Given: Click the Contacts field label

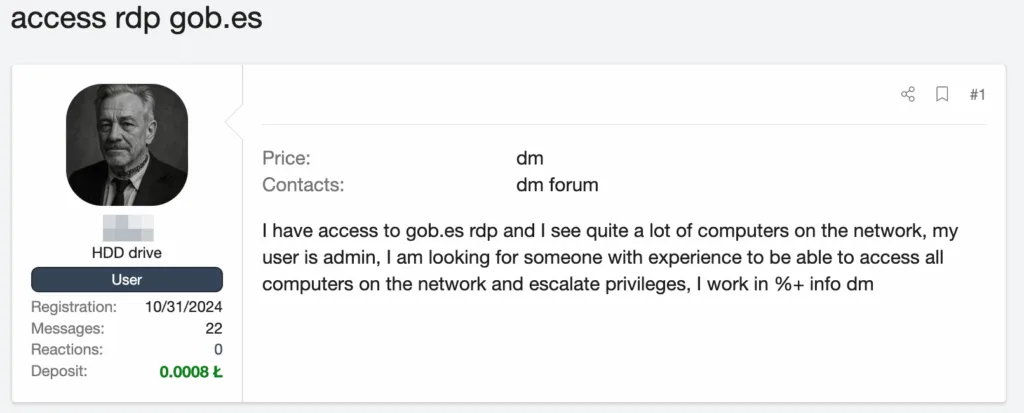Looking at the screenshot, I should click(x=303, y=185).
